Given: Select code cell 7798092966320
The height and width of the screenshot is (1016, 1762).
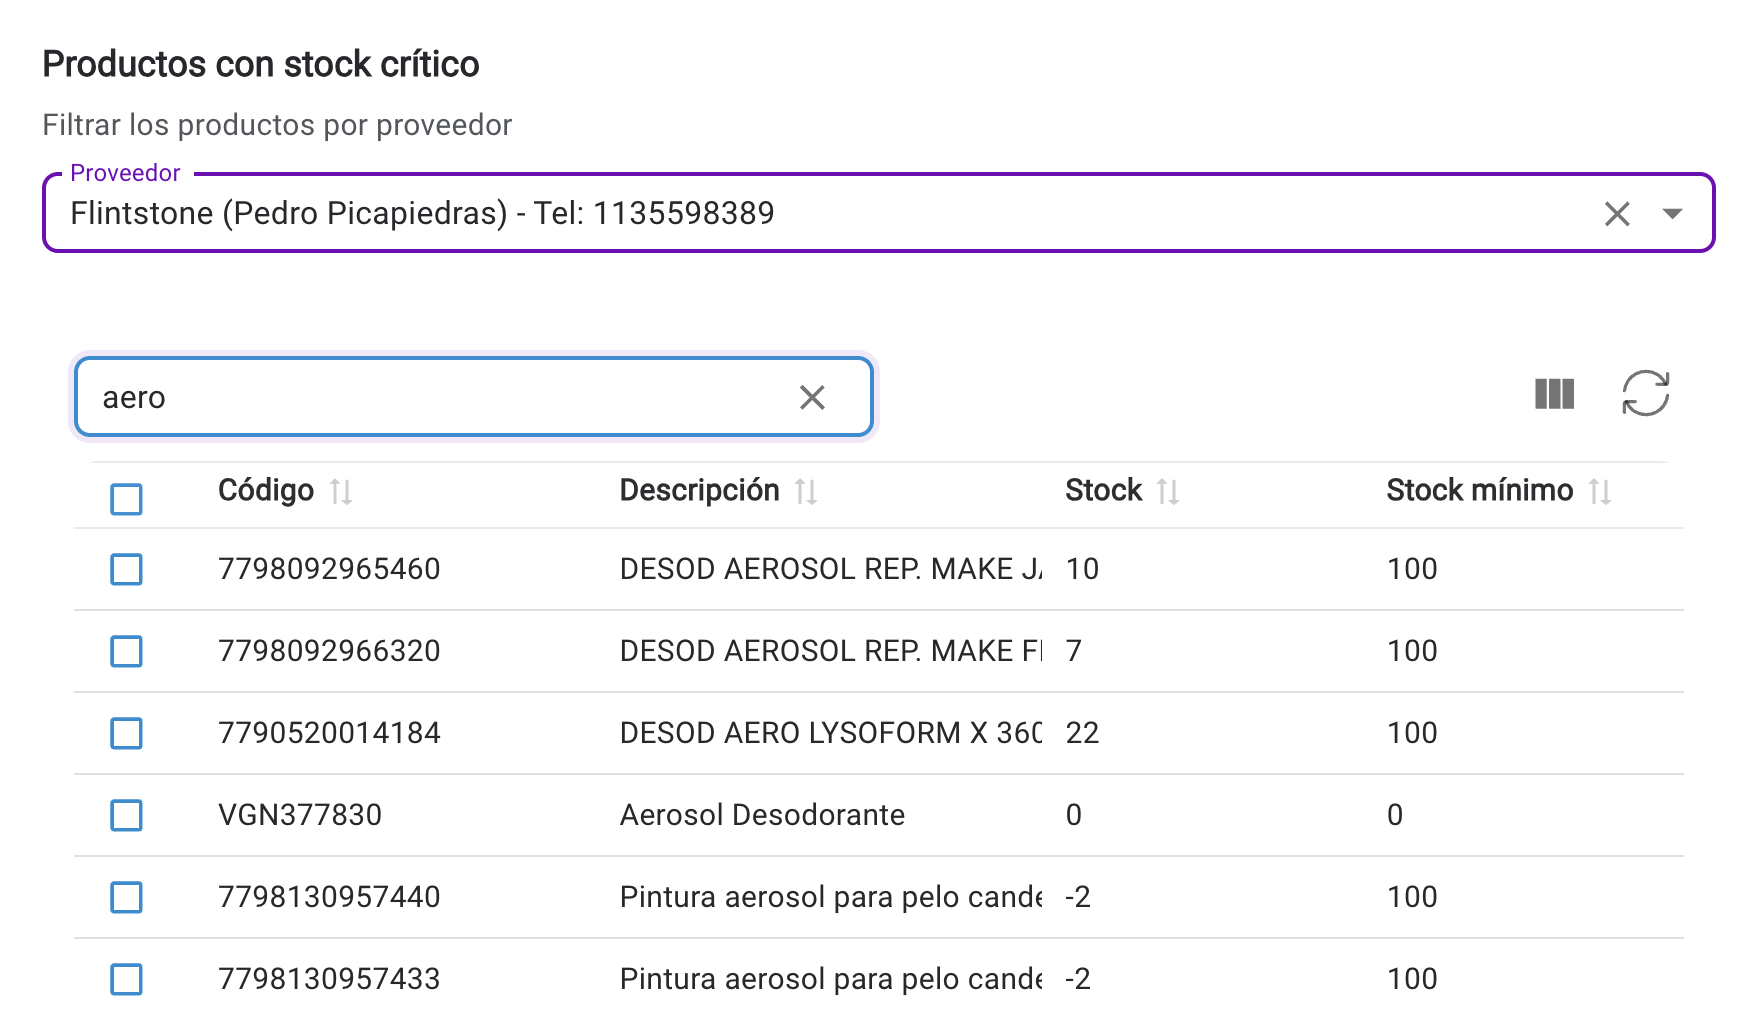Looking at the screenshot, I should point(329,651).
